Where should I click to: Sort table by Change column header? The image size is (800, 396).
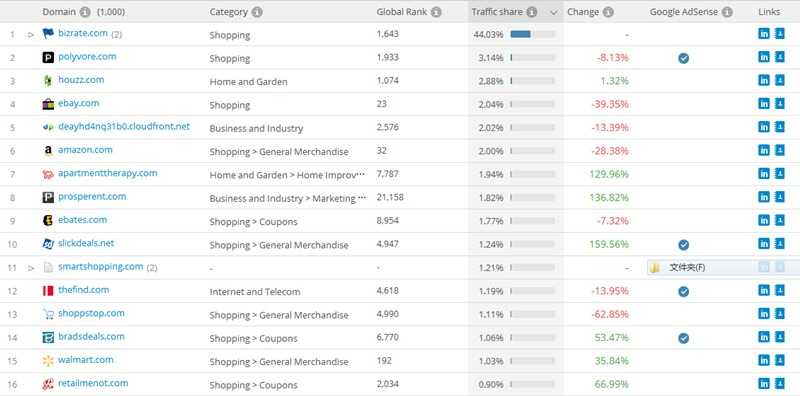[x=583, y=12]
